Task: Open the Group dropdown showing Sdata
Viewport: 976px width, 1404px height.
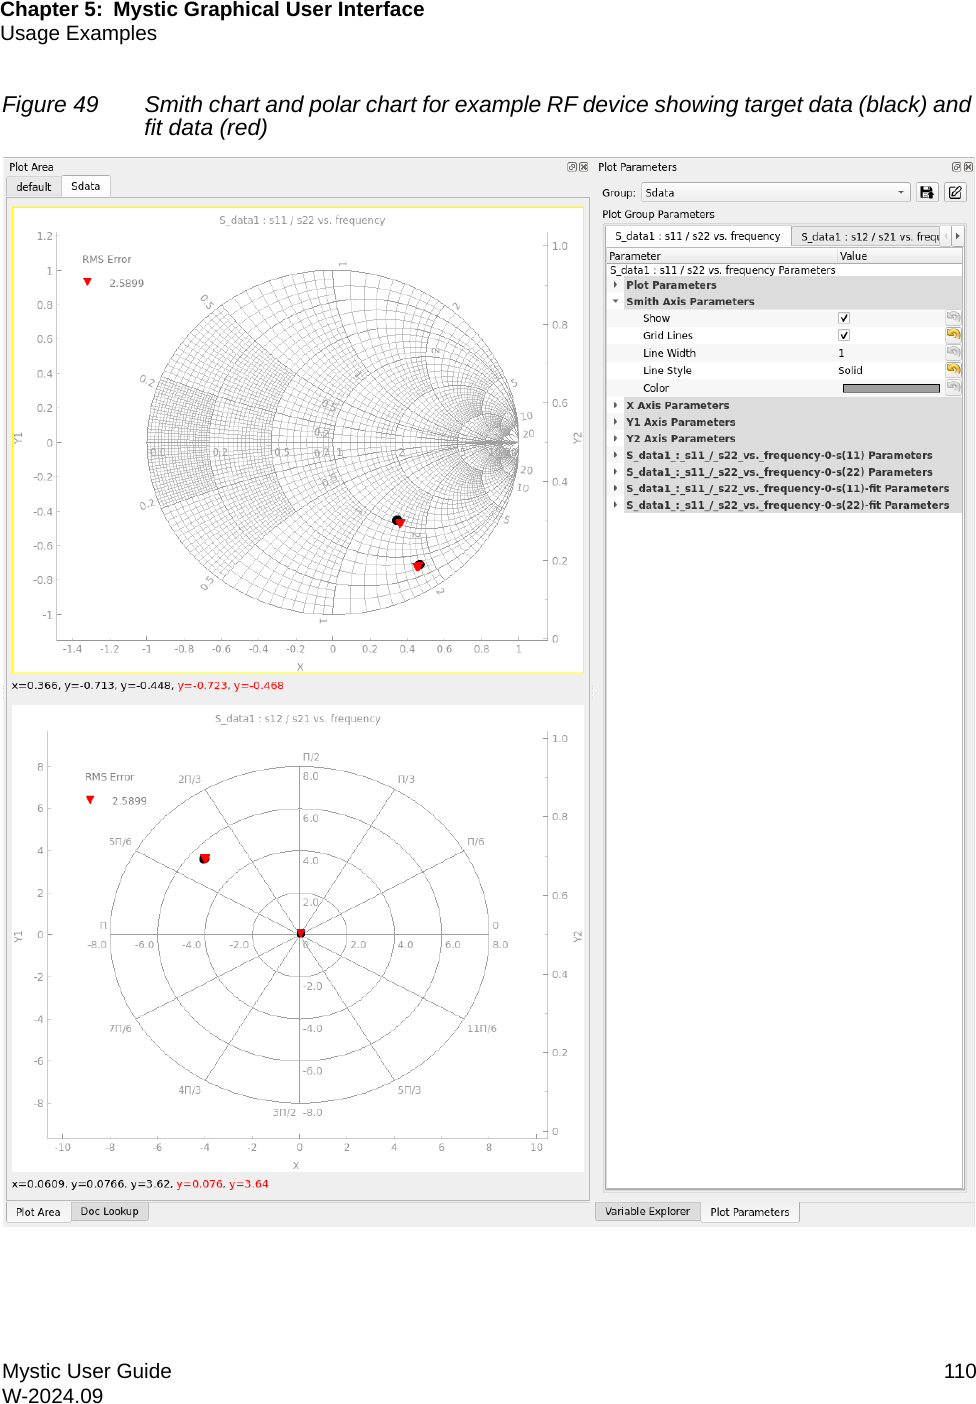Action: (774, 193)
